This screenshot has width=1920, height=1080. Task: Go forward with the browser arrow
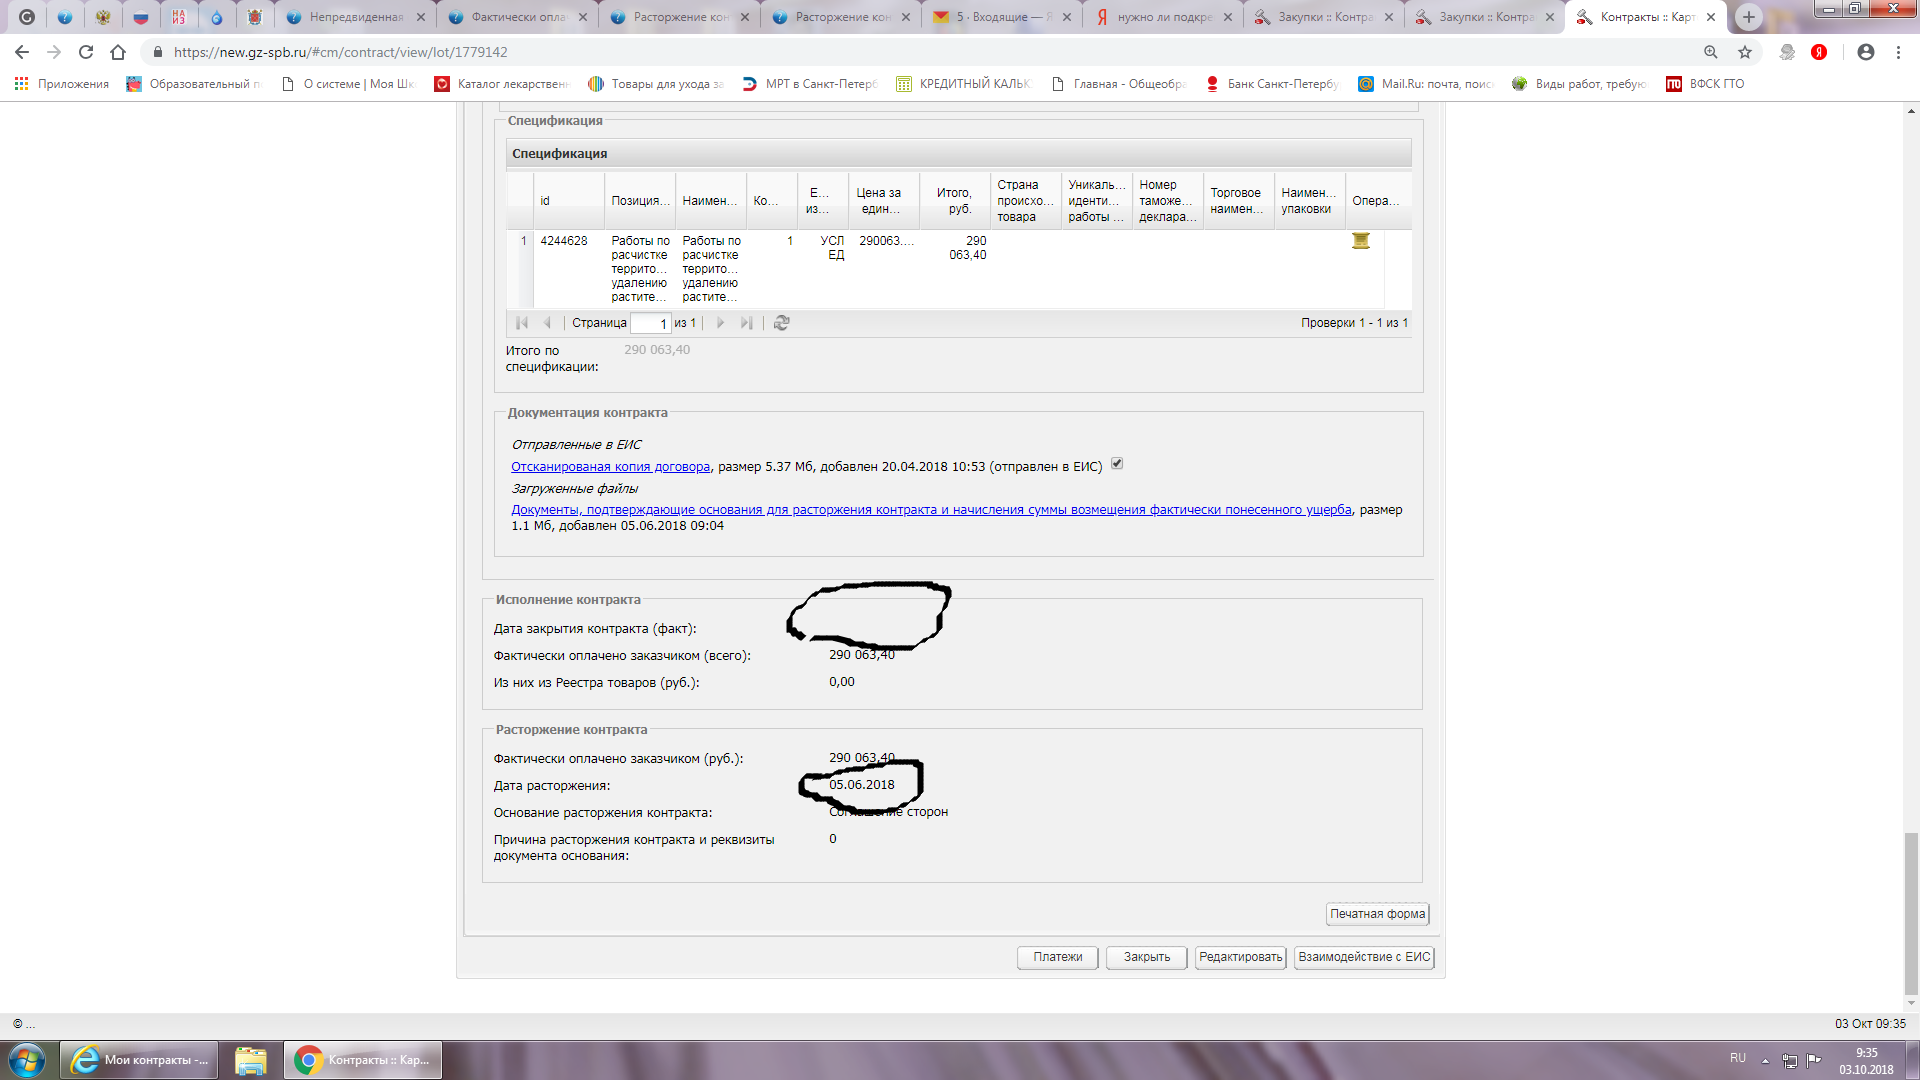click(54, 52)
